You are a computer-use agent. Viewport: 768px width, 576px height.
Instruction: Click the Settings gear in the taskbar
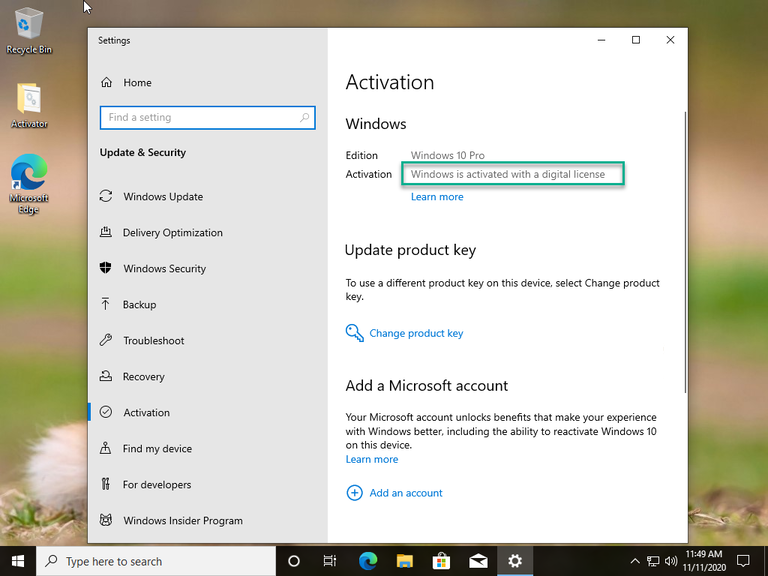point(515,561)
